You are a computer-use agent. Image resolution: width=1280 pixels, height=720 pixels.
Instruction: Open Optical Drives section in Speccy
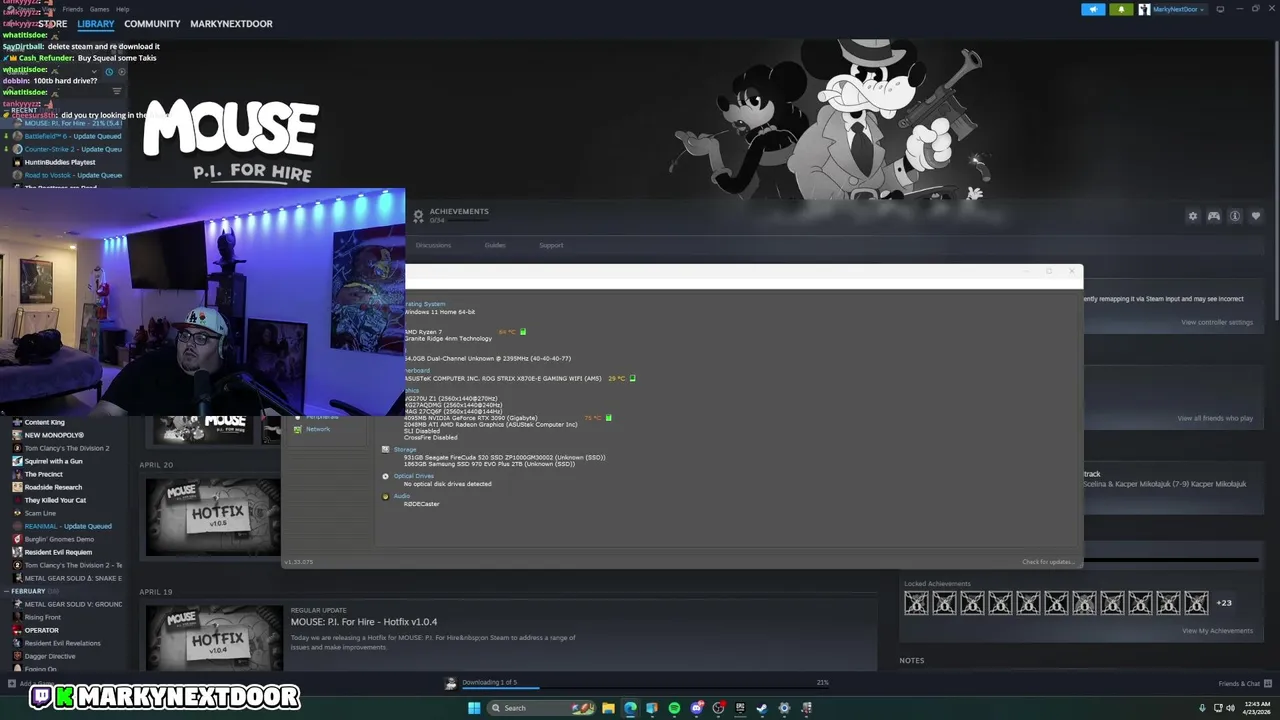[413, 476]
